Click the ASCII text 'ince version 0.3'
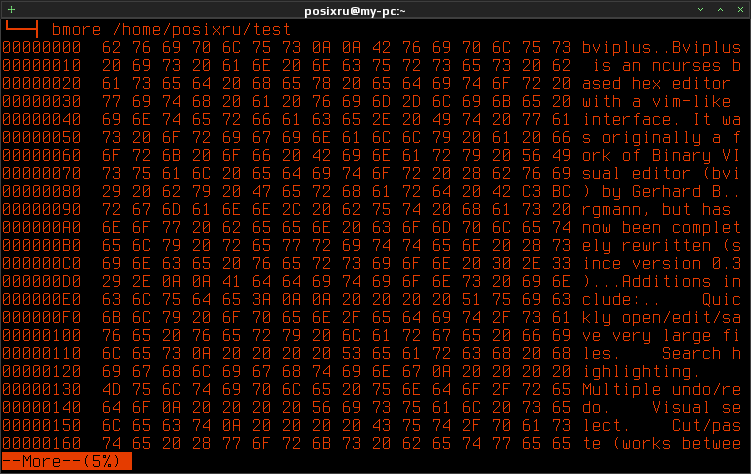 661,263
